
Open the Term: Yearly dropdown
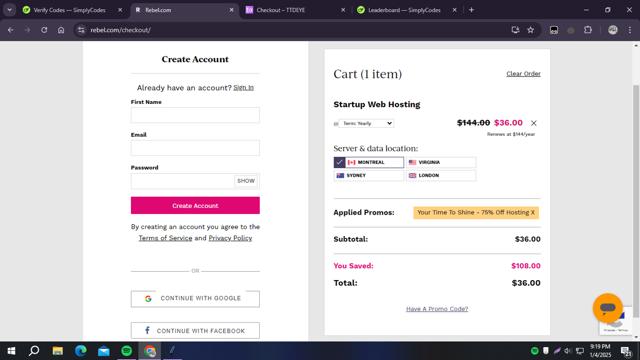pyautogui.click(x=366, y=123)
